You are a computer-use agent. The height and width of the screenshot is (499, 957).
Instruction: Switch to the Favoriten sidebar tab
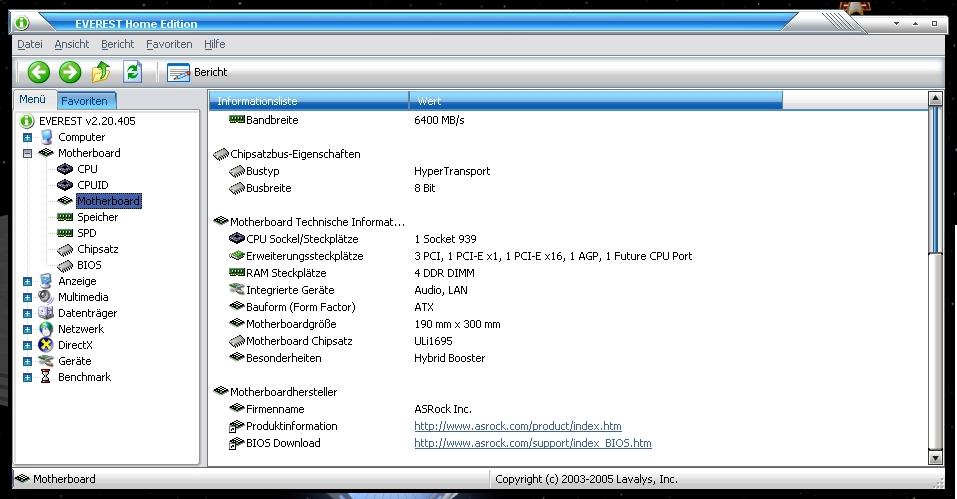pyautogui.click(x=85, y=100)
